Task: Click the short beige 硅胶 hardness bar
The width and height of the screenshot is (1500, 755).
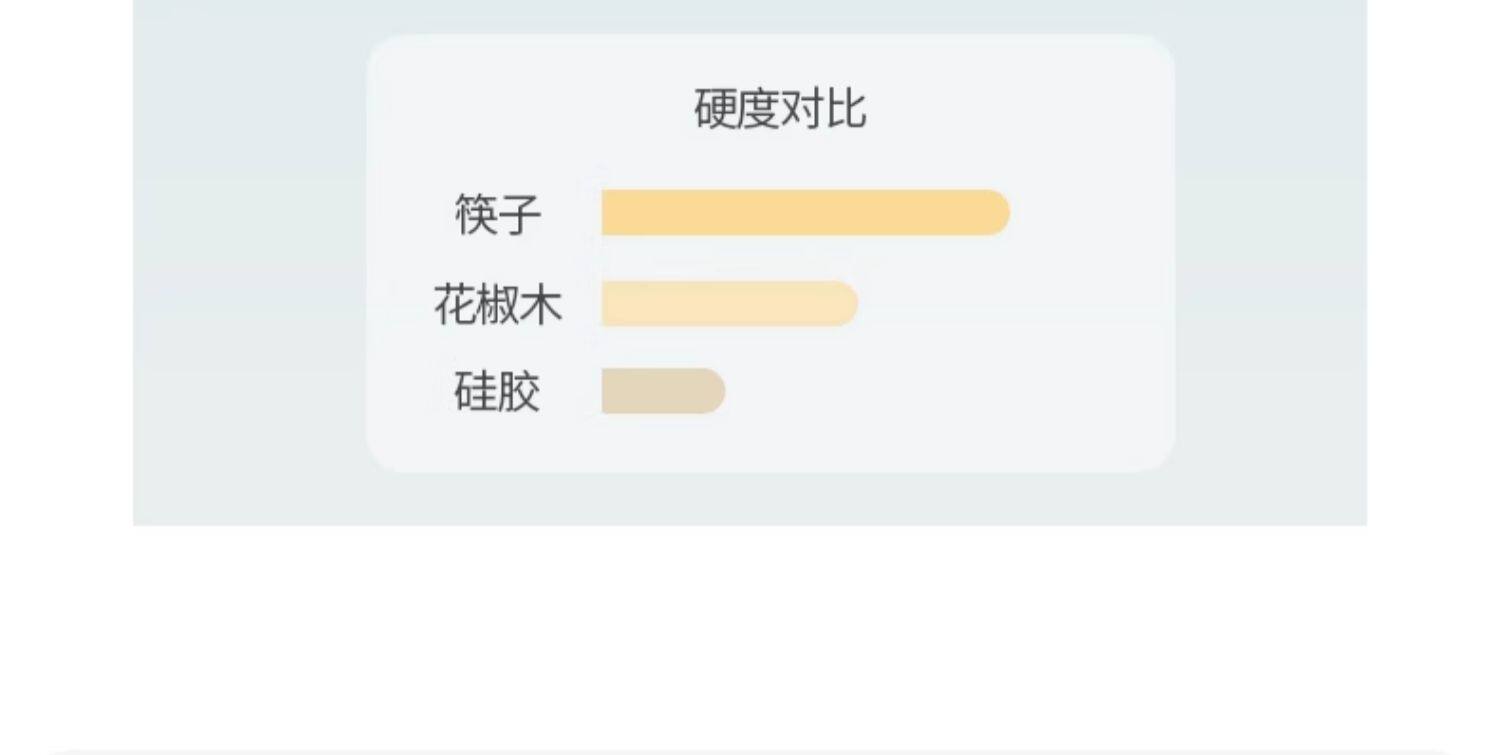Action: coord(660,391)
